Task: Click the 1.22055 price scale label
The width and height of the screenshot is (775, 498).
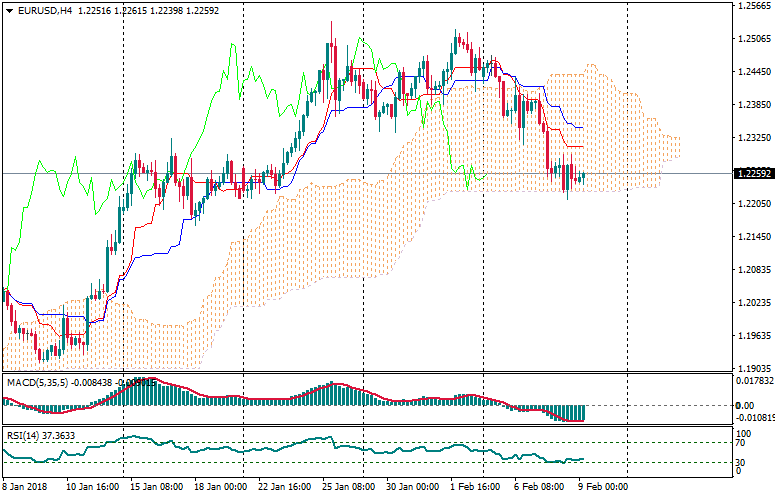Action: [753, 204]
